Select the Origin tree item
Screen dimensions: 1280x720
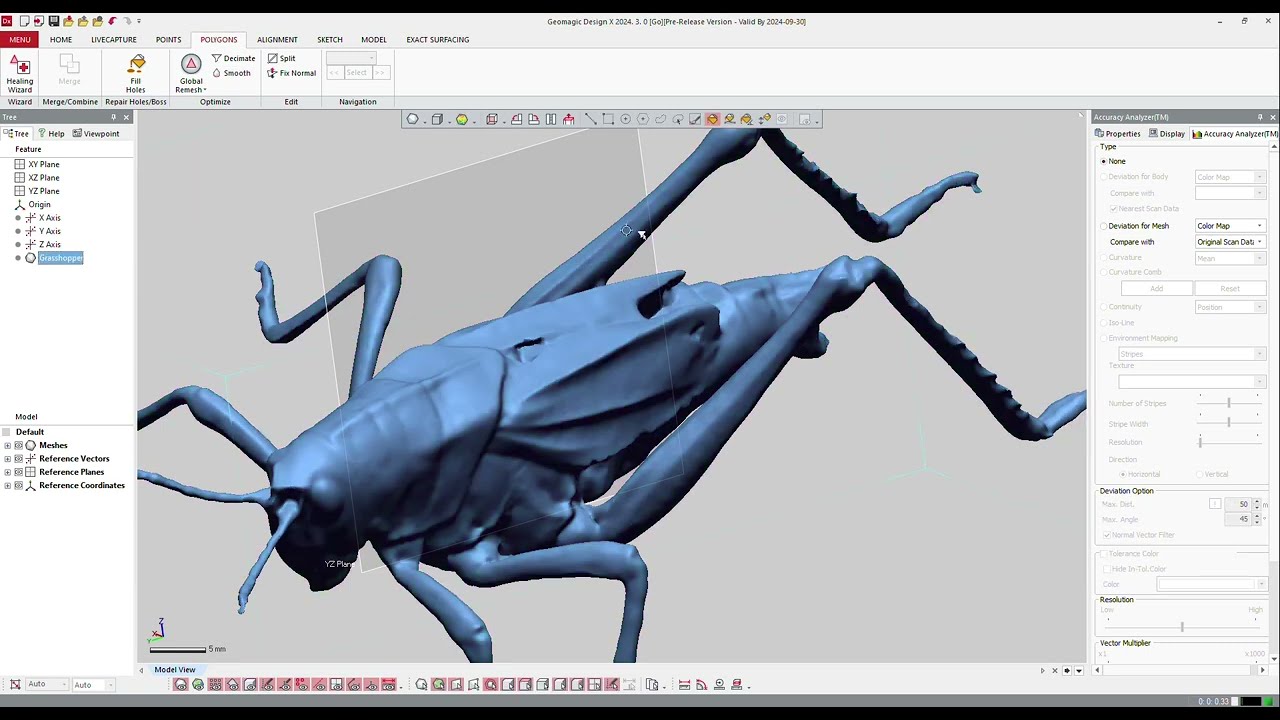tap(39, 204)
